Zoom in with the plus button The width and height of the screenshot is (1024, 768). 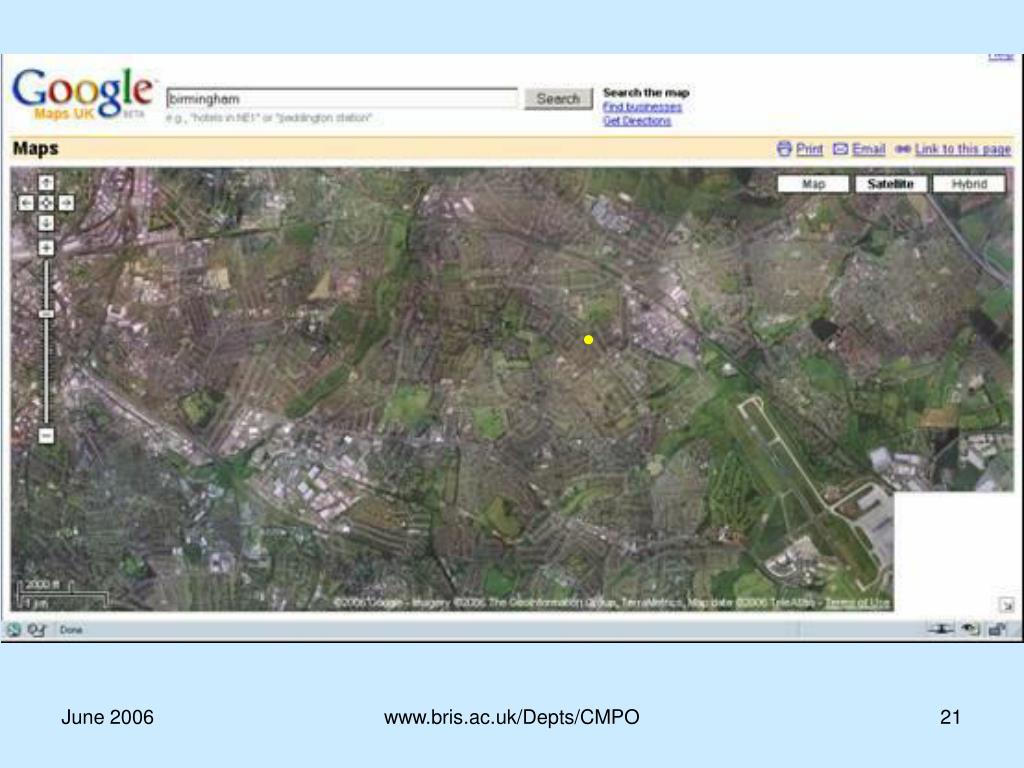click(x=46, y=248)
